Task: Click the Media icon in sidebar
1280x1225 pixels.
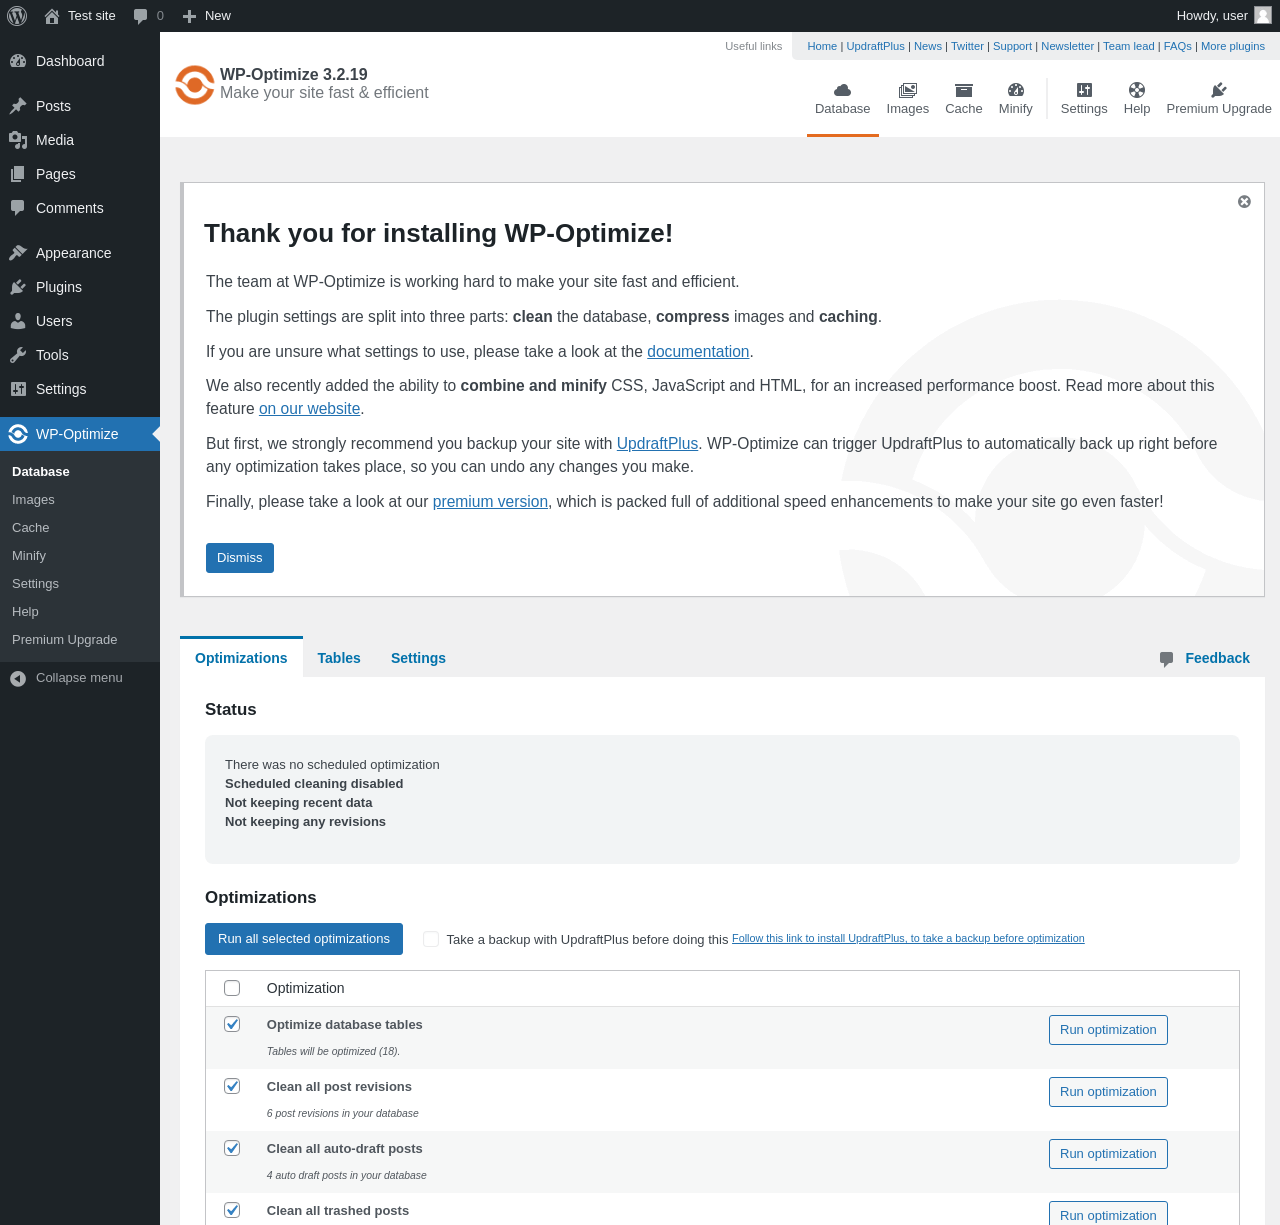Action: pos(18,140)
